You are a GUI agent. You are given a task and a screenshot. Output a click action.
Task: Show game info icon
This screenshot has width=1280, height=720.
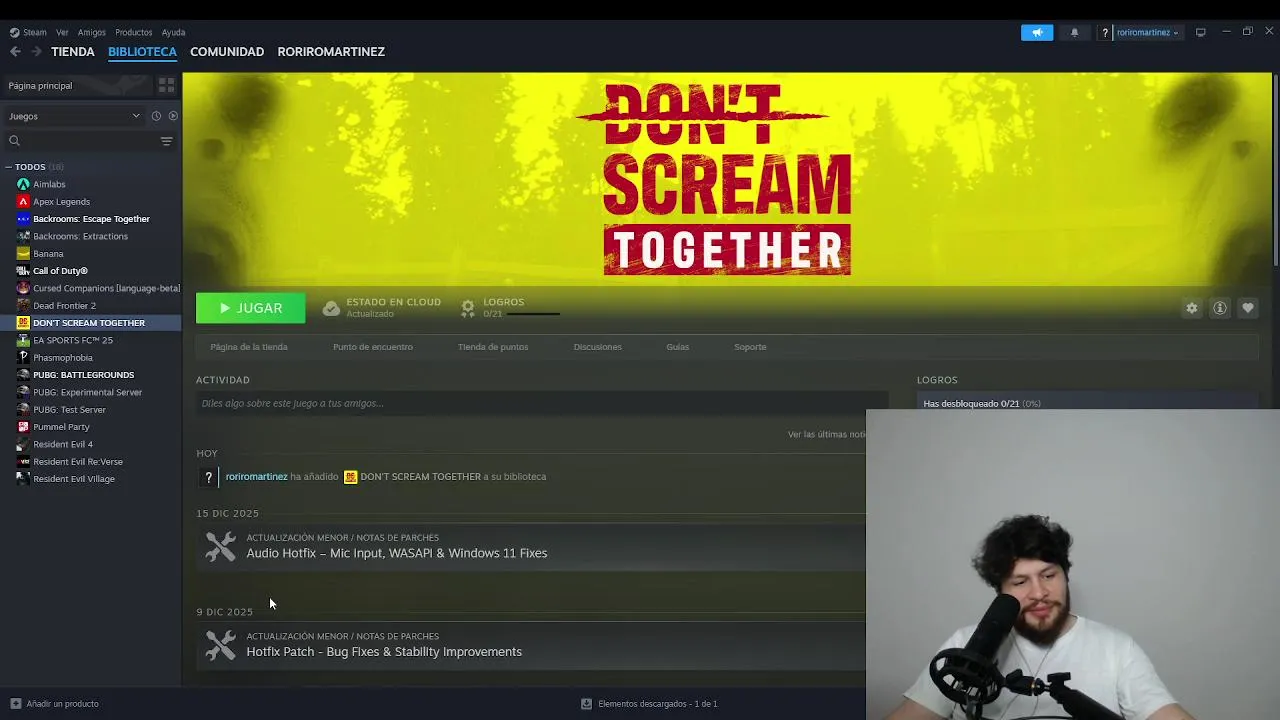[x=1220, y=308]
